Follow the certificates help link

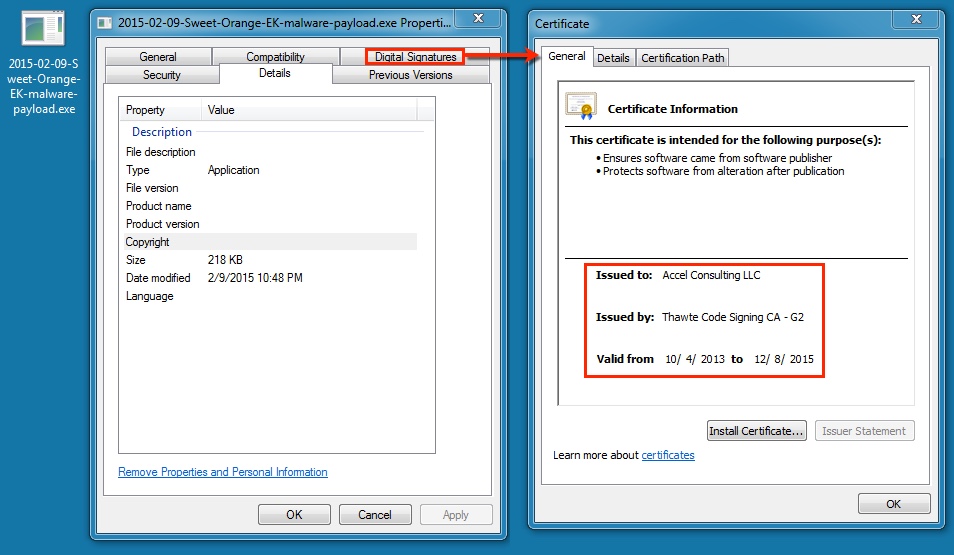point(668,455)
